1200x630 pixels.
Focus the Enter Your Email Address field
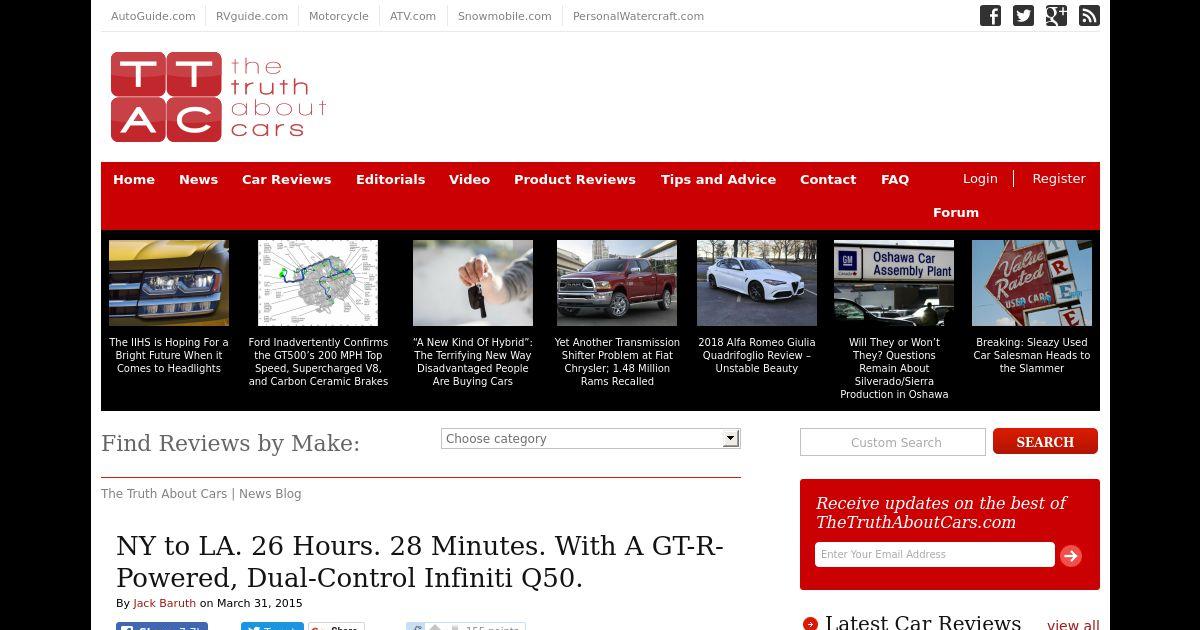(935, 554)
